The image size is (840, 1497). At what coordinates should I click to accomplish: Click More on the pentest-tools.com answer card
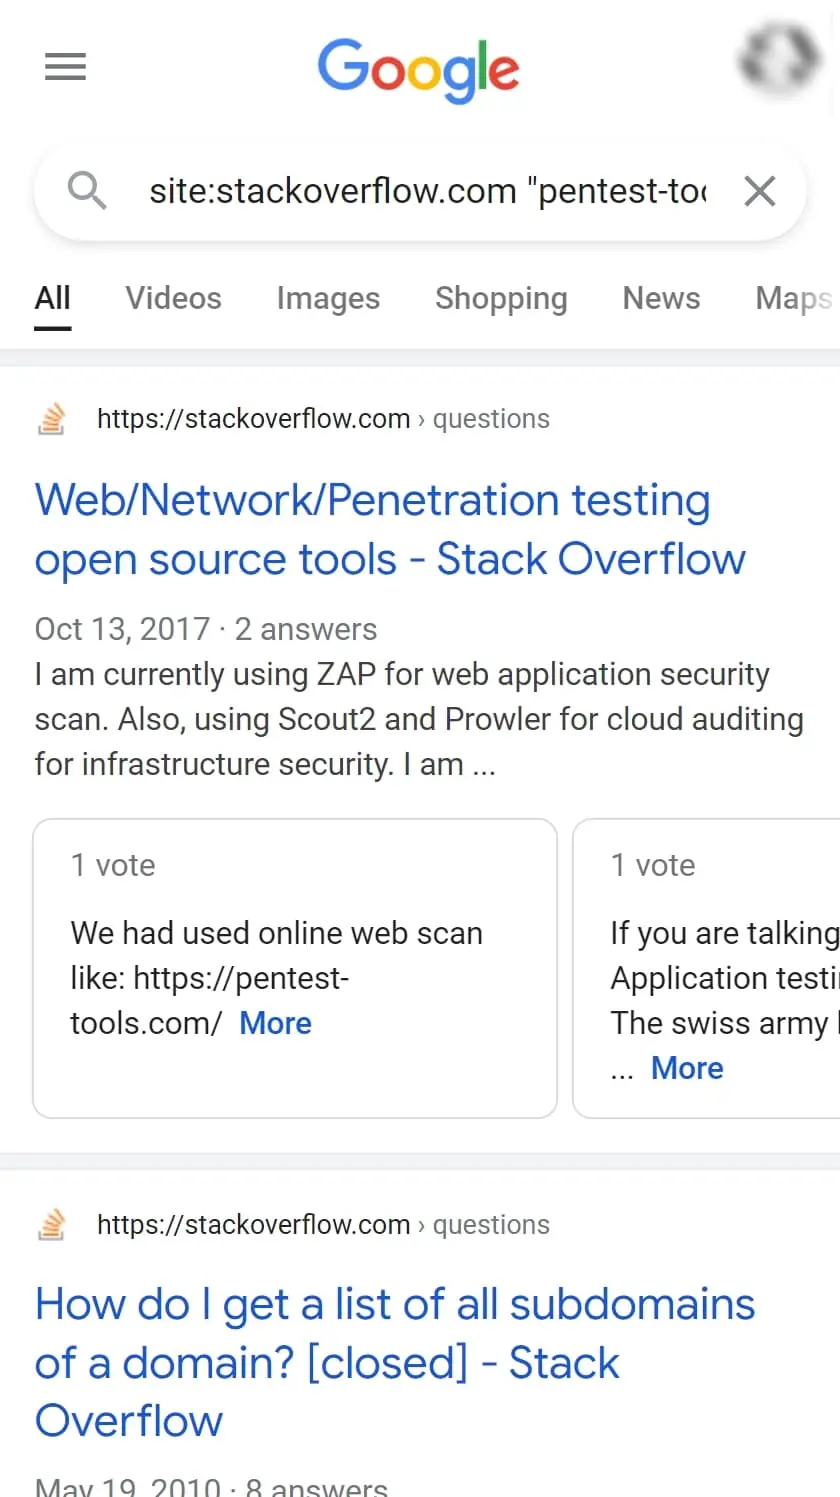coord(275,1023)
